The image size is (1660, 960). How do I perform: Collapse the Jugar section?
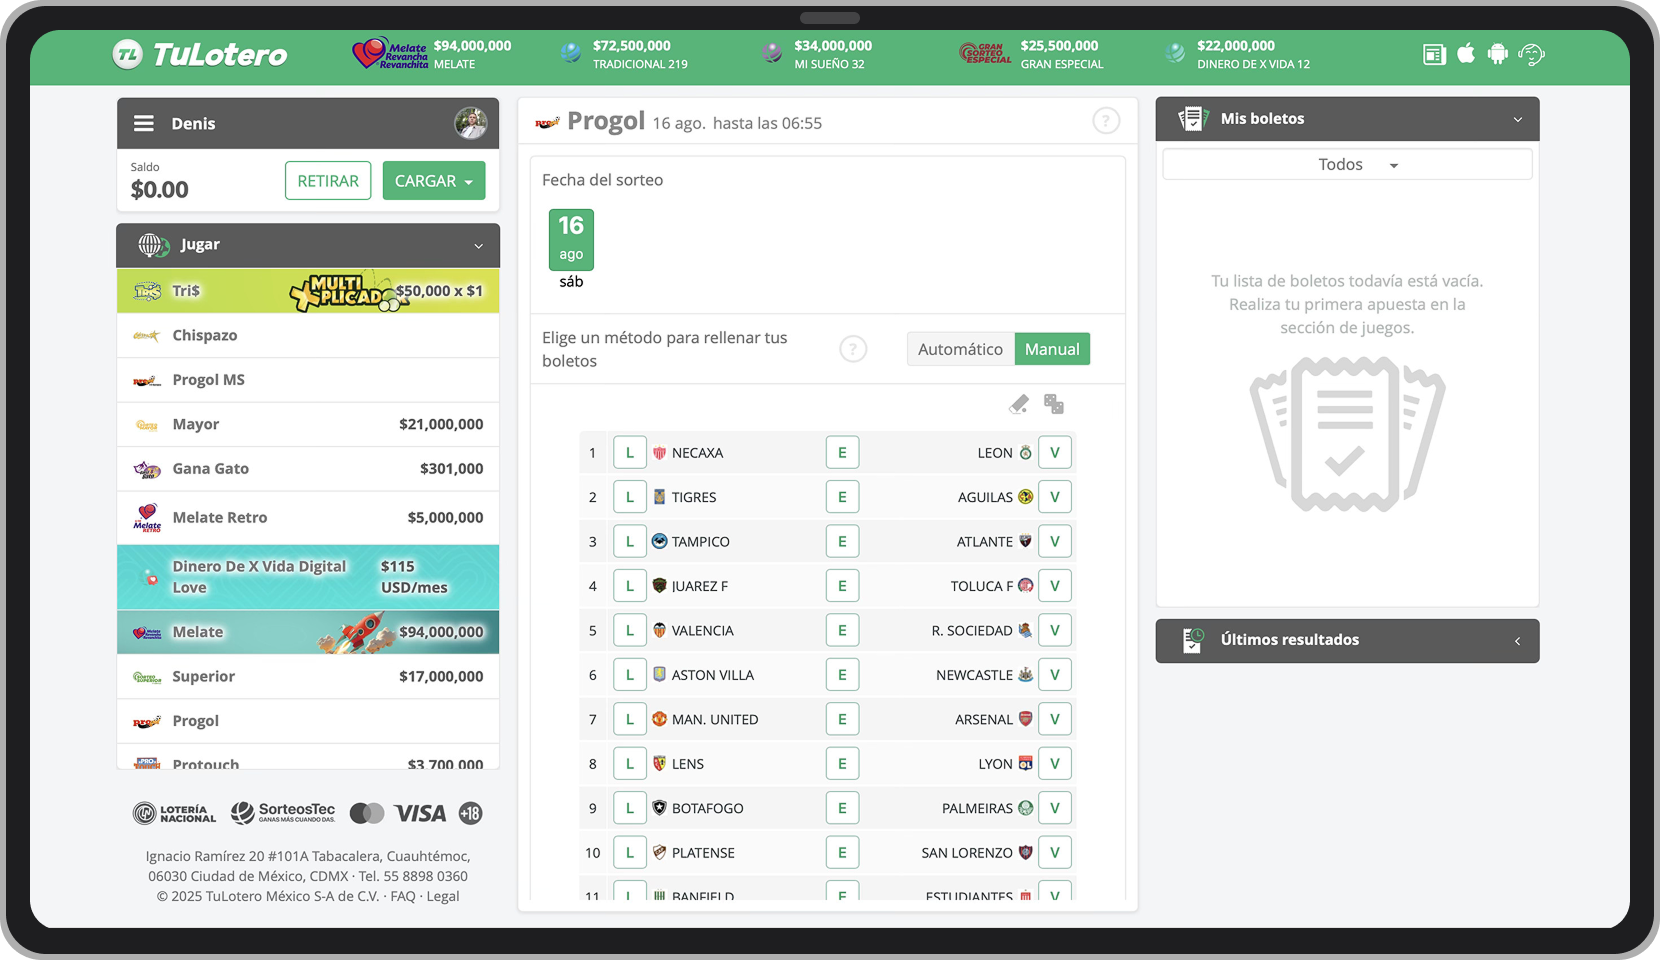click(479, 246)
